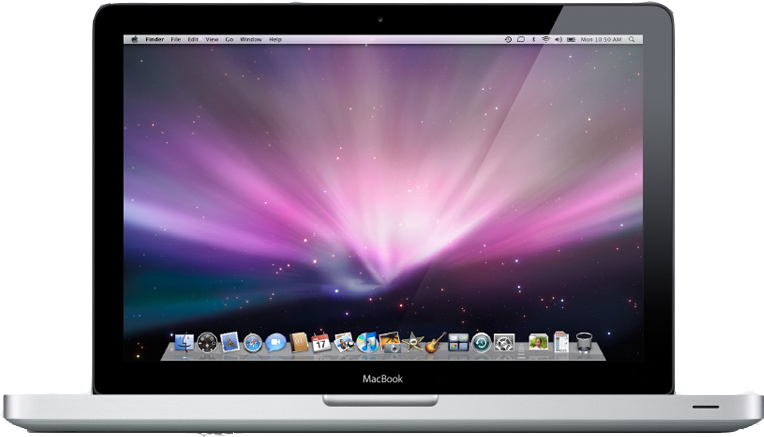This screenshot has height=437, width=764.
Task: Launch Safari compass icon in dock
Action: pos(252,343)
